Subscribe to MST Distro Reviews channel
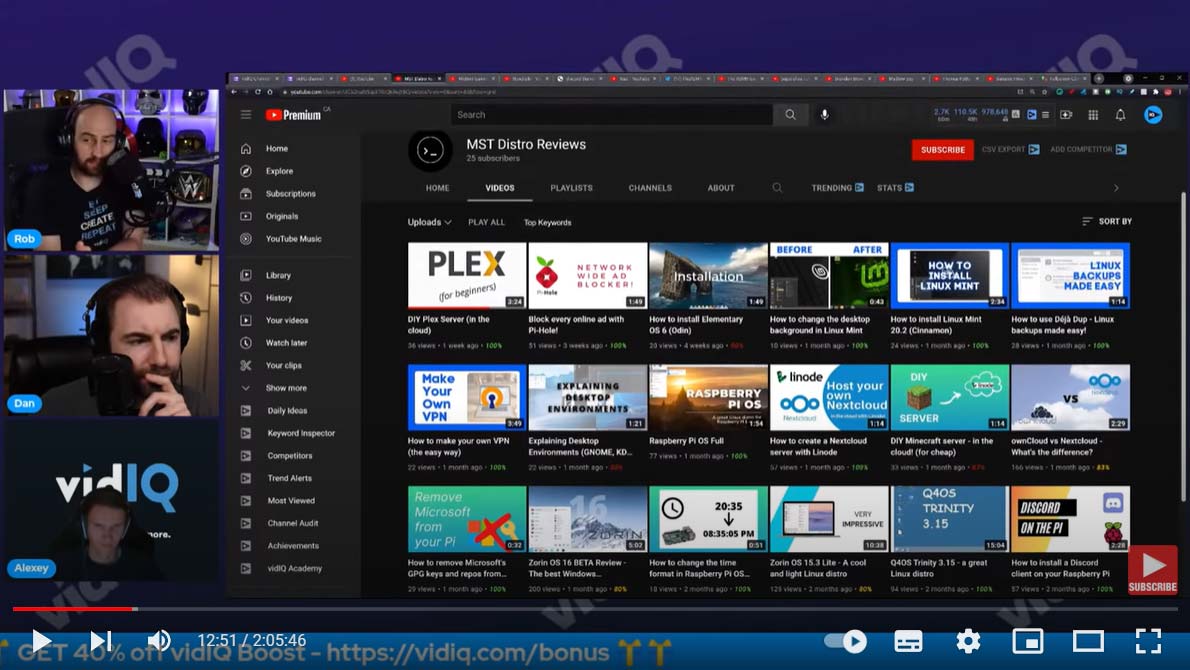The height and width of the screenshot is (670, 1190). point(943,150)
